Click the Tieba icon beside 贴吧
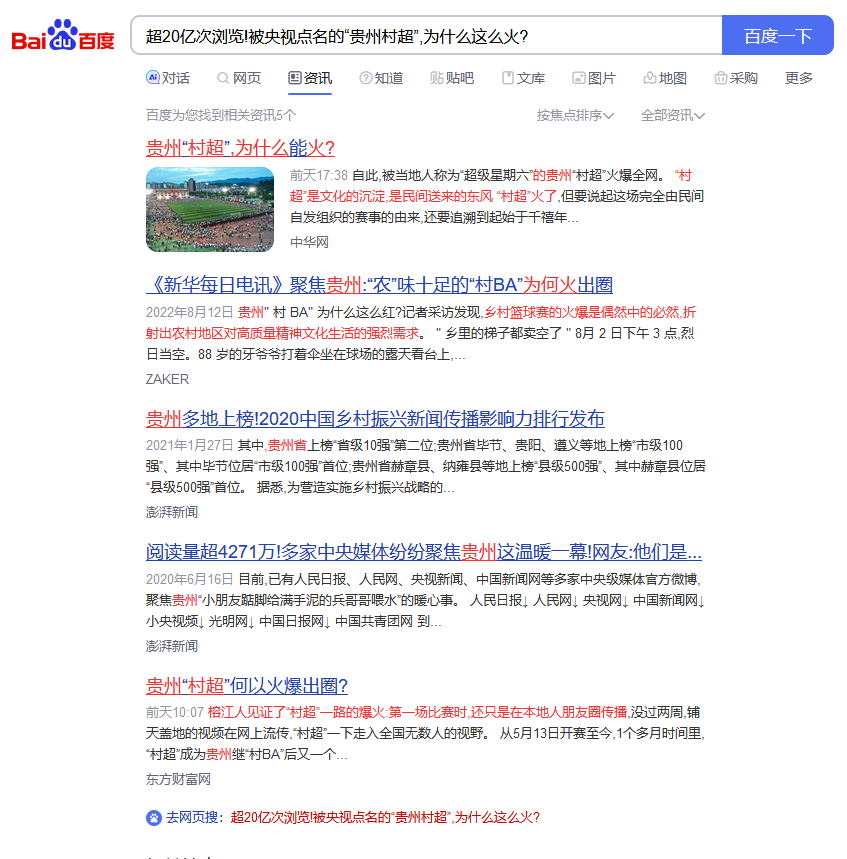 point(437,78)
